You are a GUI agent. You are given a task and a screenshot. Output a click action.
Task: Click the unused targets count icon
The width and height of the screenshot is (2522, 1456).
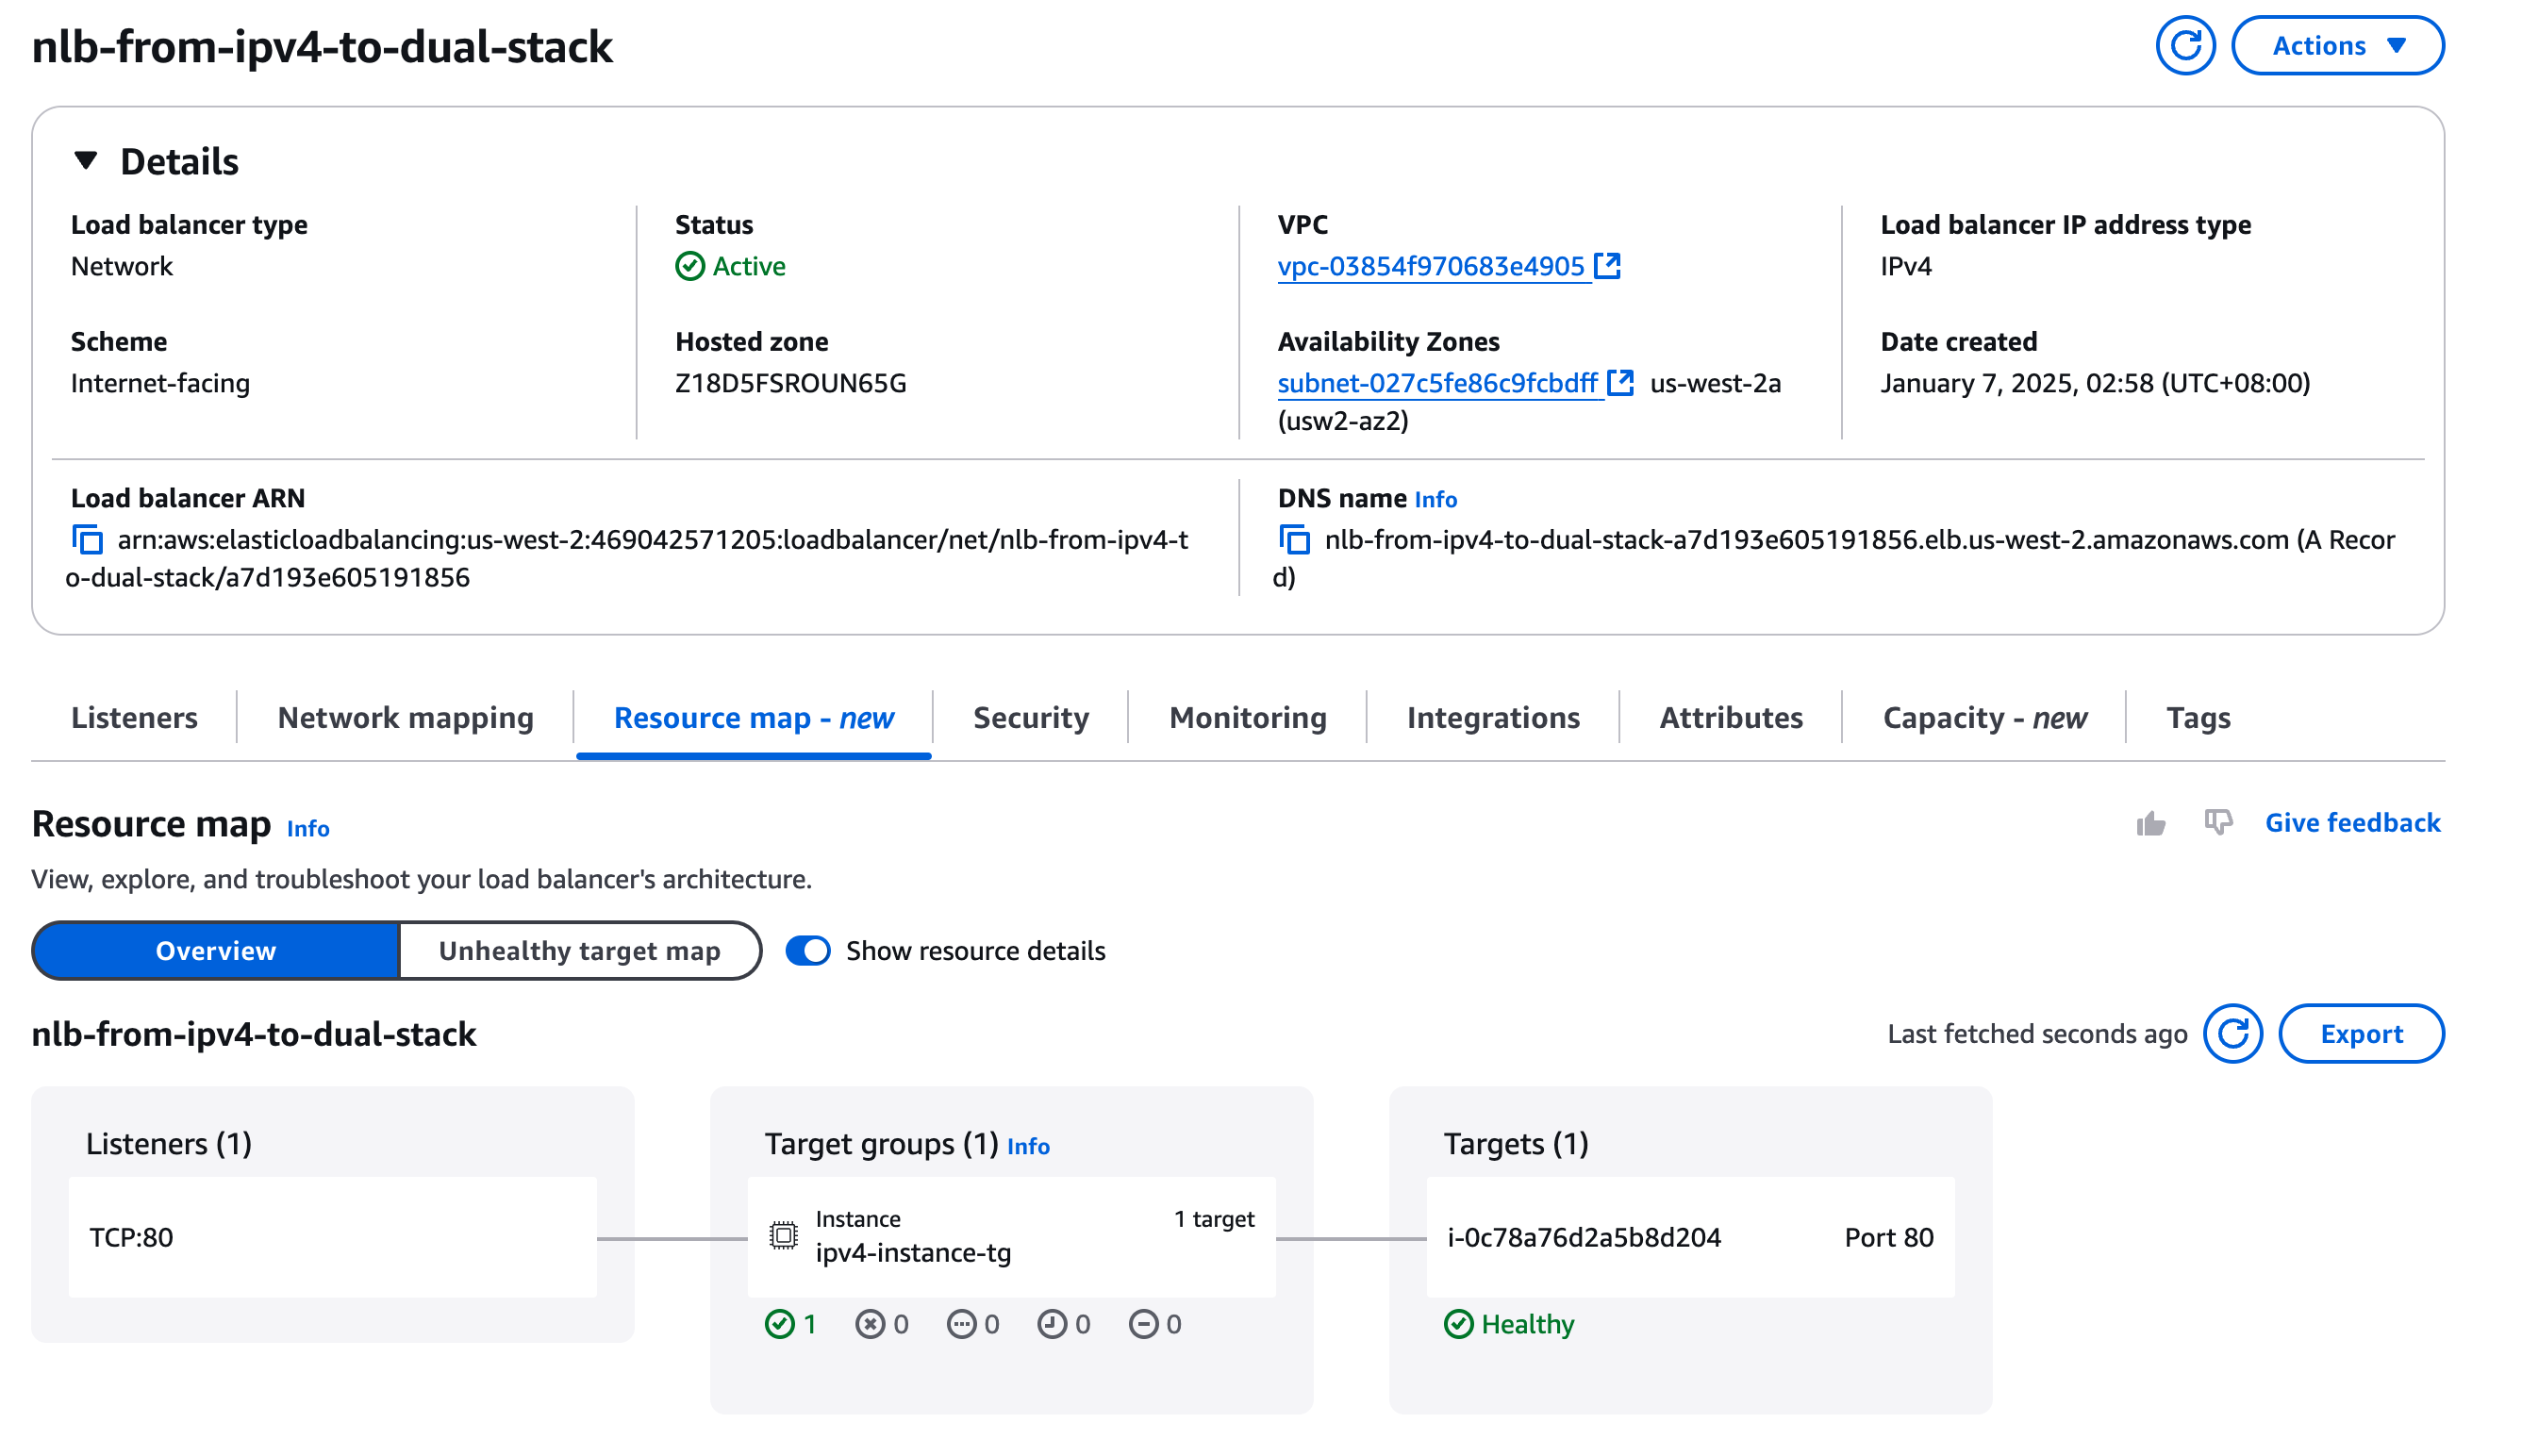[961, 1325]
